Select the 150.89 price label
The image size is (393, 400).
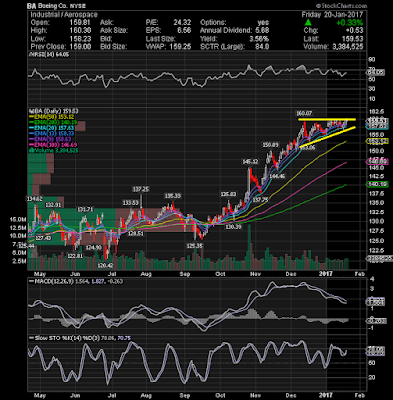pyautogui.click(x=270, y=145)
